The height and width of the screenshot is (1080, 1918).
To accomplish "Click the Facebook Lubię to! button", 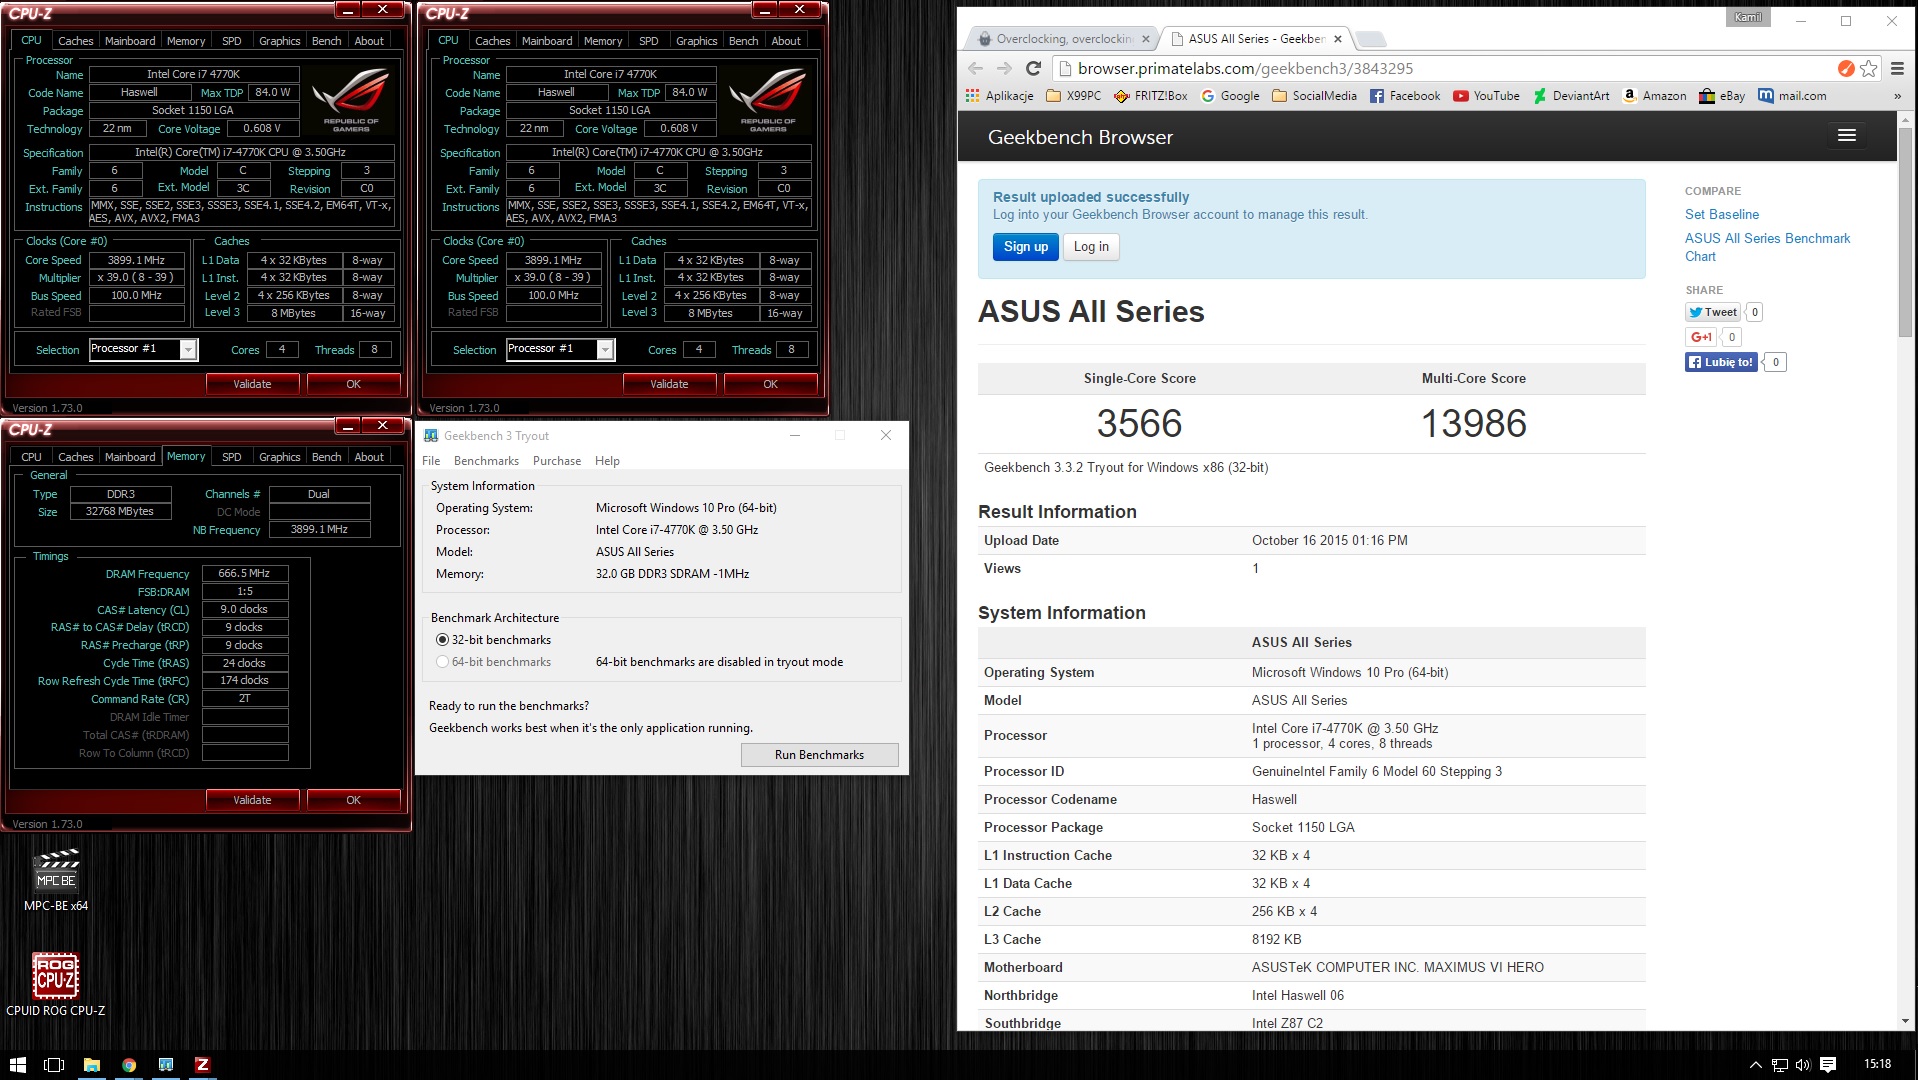I will coord(1721,362).
